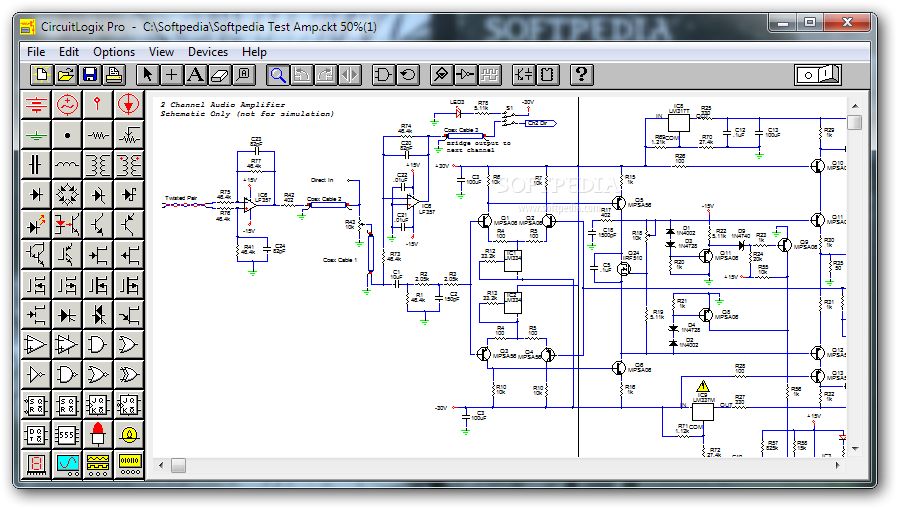Open the Help menu
The height and width of the screenshot is (509, 898).
[254, 52]
